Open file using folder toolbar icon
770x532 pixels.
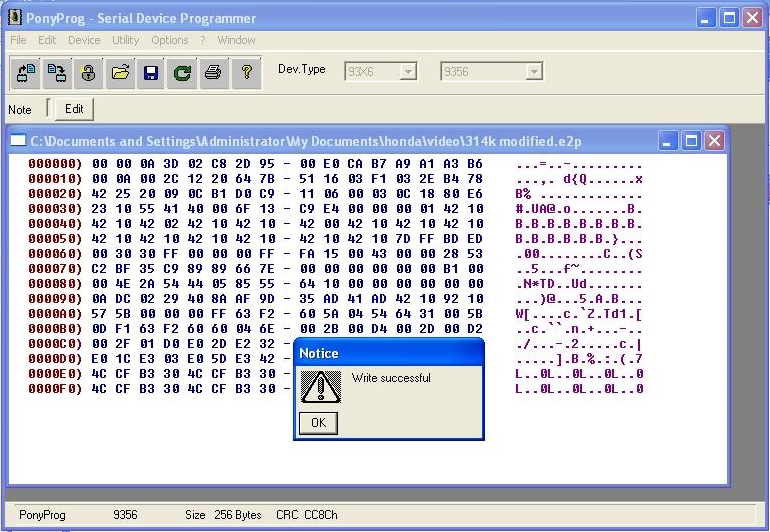point(120,73)
